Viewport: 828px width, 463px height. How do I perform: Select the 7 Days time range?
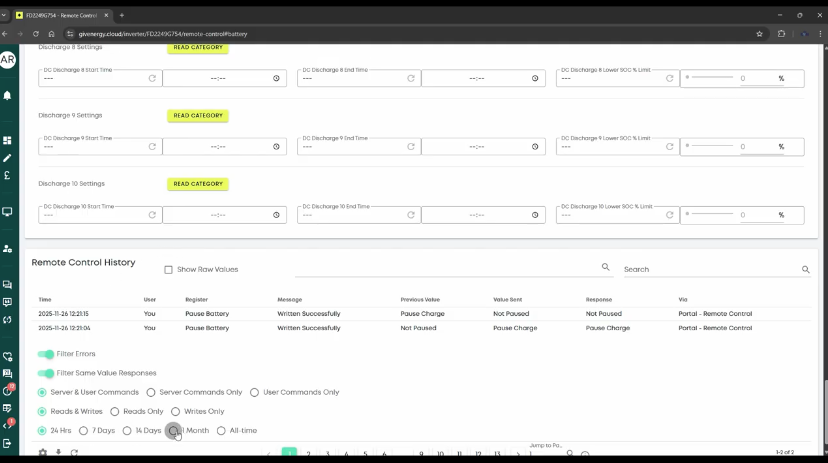tap(83, 431)
